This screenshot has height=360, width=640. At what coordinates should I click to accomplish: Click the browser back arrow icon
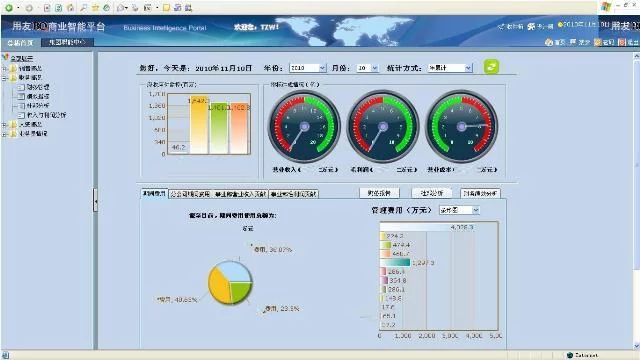(x=9, y=7)
